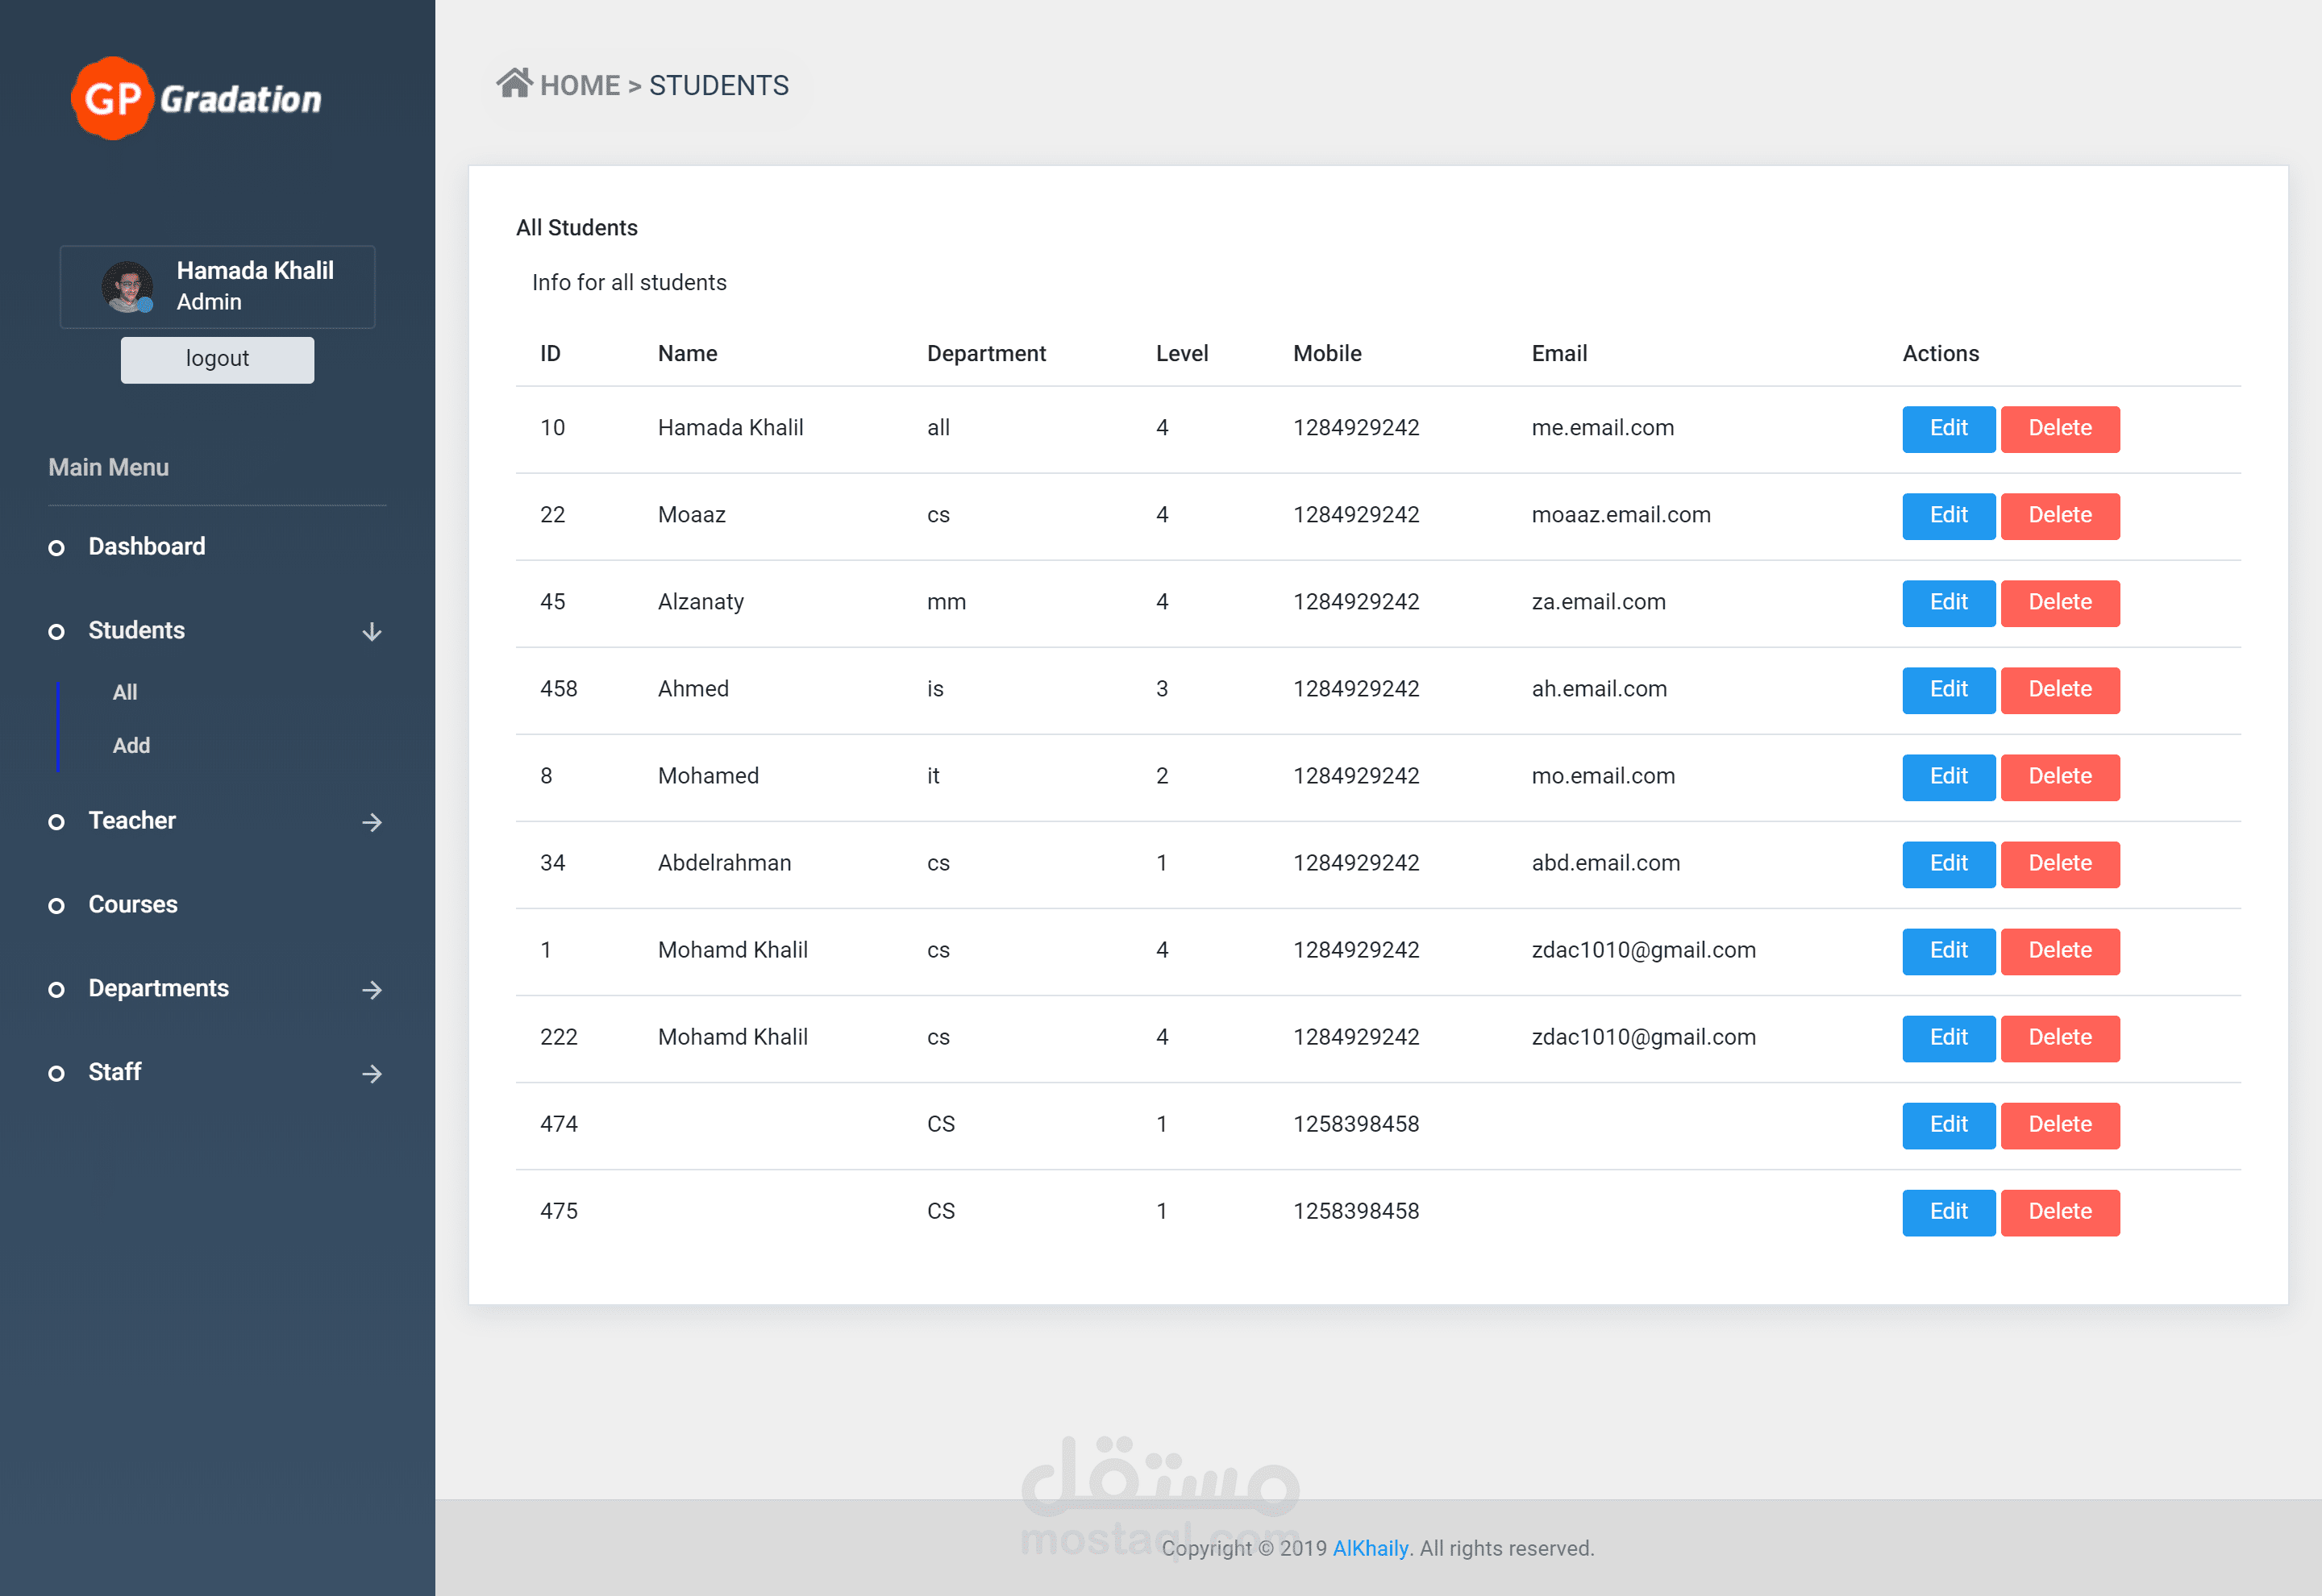Viewport: 2322px width, 1596px height.
Task: Edit the student Moaaz row
Action: [x=1947, y=515]
